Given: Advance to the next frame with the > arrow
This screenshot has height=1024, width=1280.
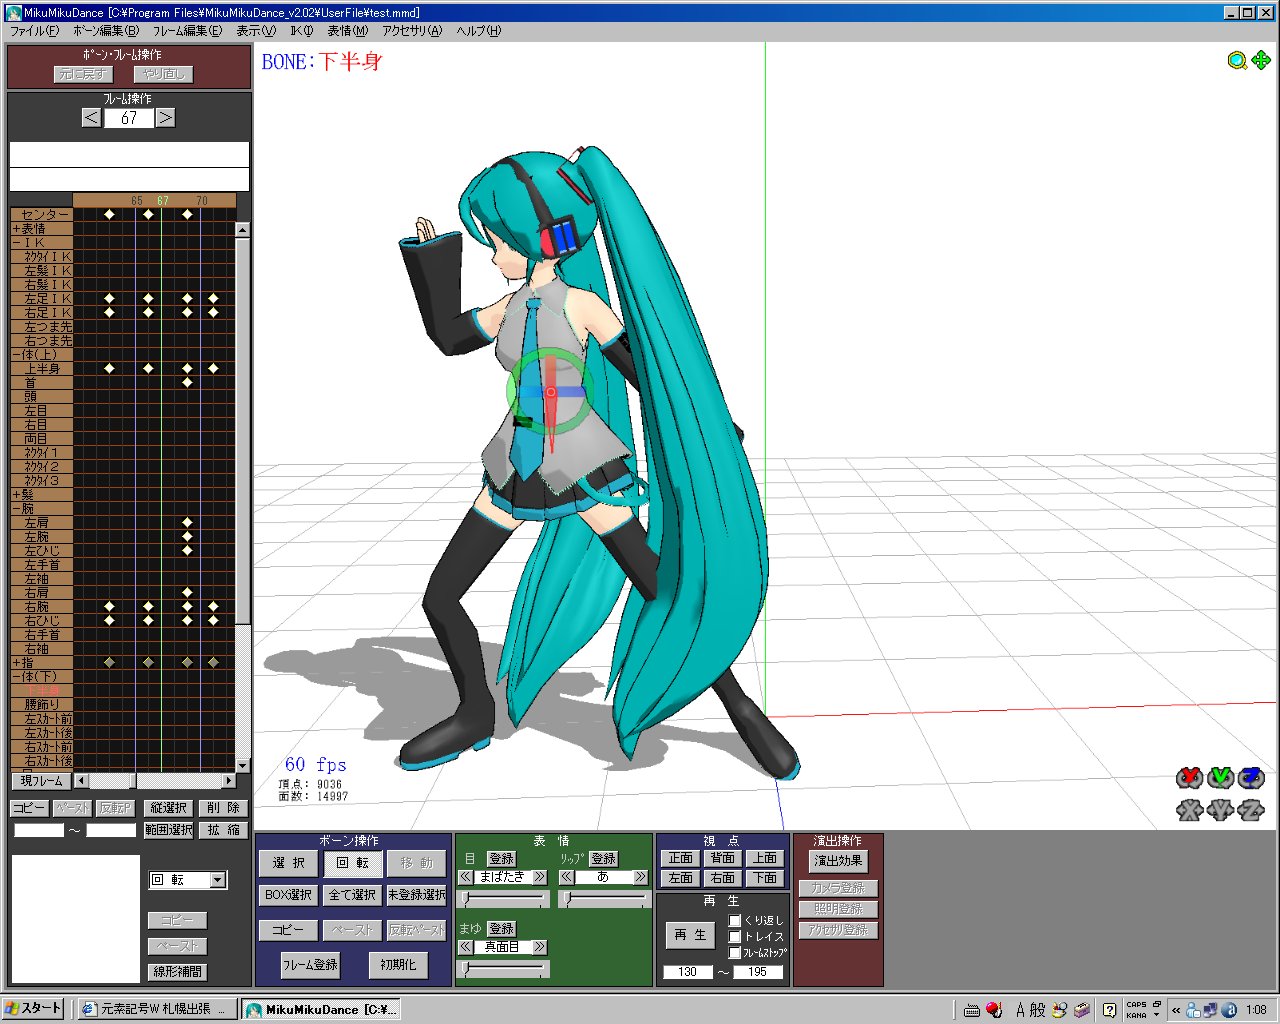Looking at the screenshot, I should [x=165, y=118].
